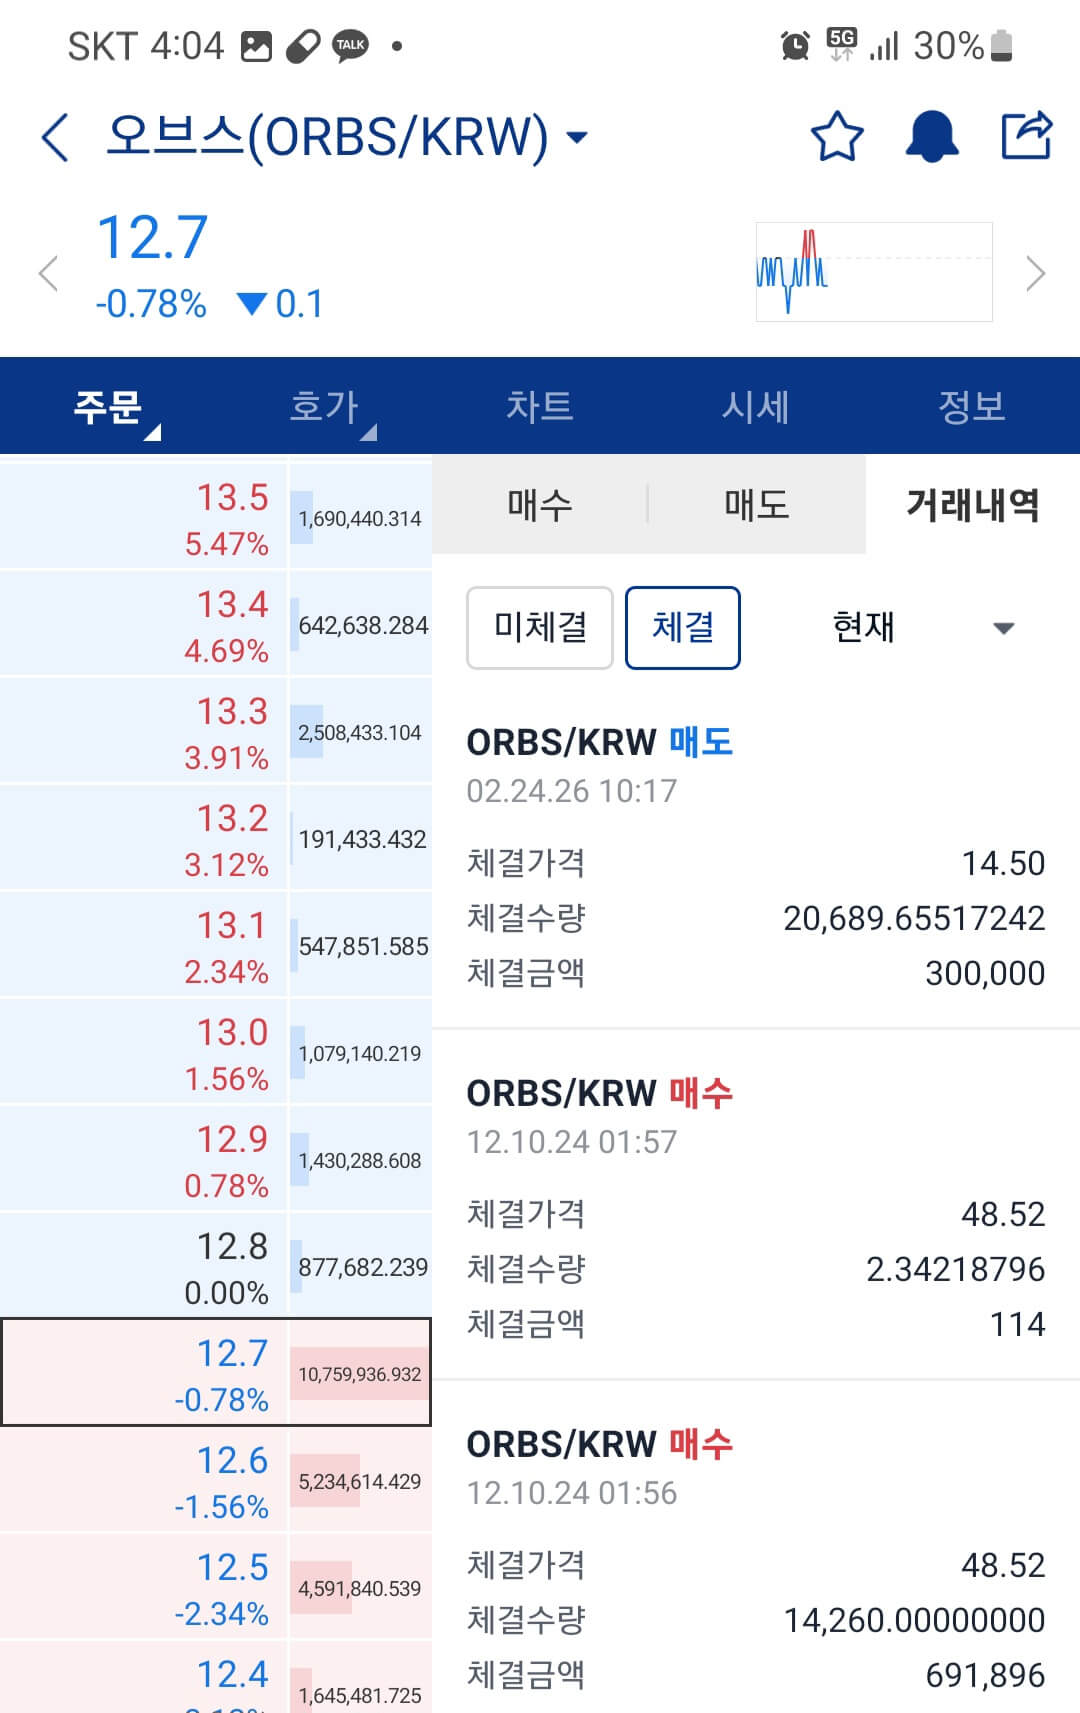
Task: Open KakaoTalk notification in status bar
Action: pos(350,45)
